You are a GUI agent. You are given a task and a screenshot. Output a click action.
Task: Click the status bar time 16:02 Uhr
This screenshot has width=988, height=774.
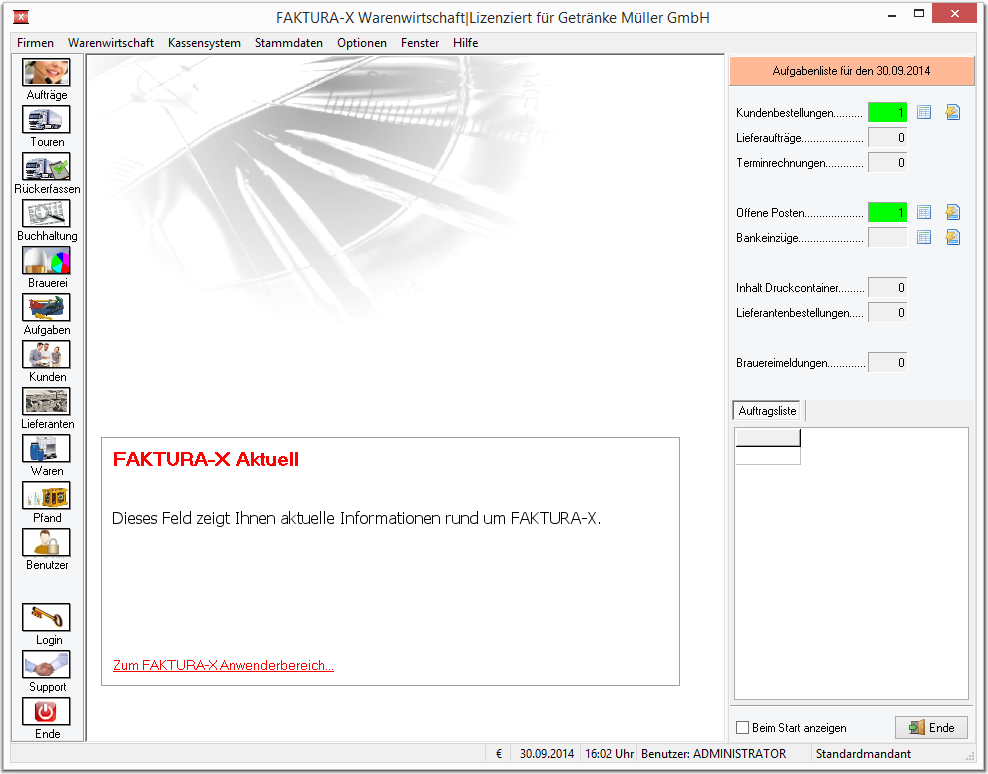coord(609,753)
